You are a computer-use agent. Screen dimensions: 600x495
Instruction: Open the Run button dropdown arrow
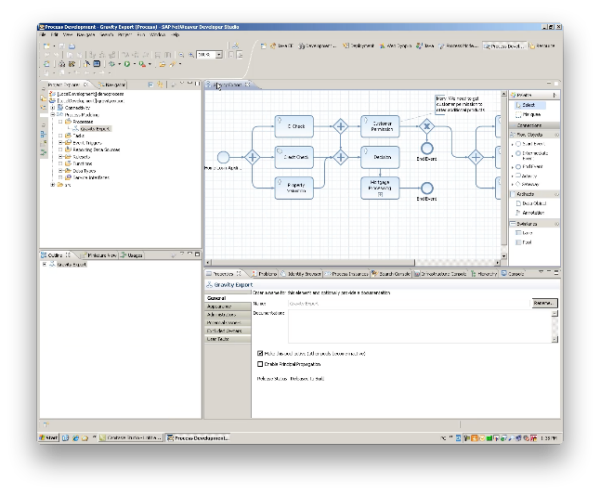[134, 64]
